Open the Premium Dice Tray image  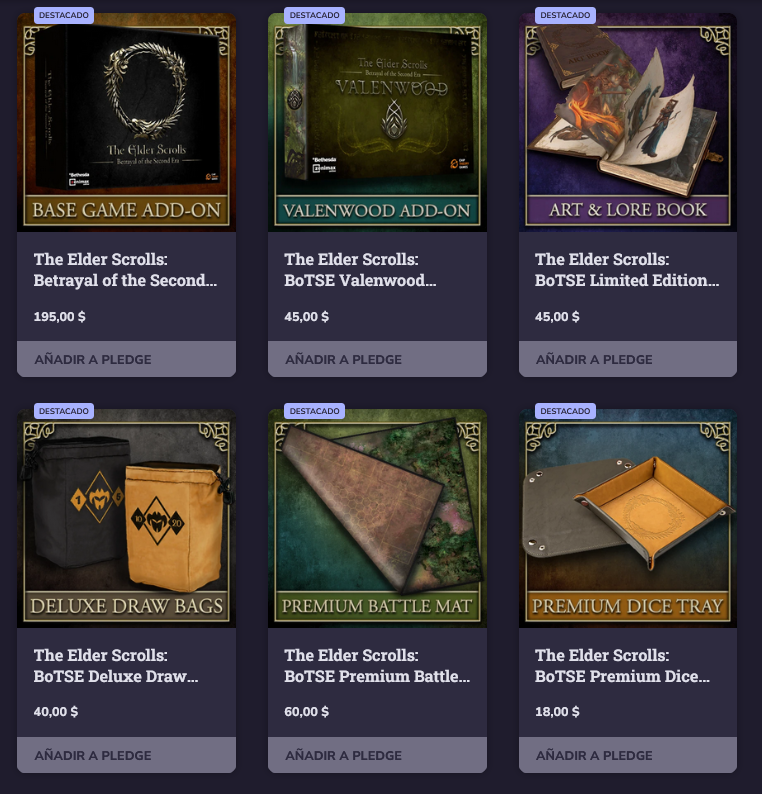coord(628,519)
